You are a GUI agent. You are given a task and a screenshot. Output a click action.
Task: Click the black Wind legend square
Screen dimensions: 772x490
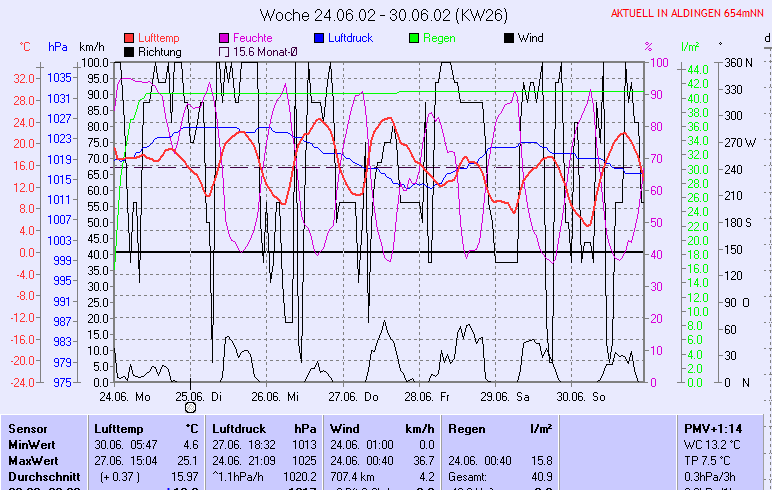coord(509,38)
